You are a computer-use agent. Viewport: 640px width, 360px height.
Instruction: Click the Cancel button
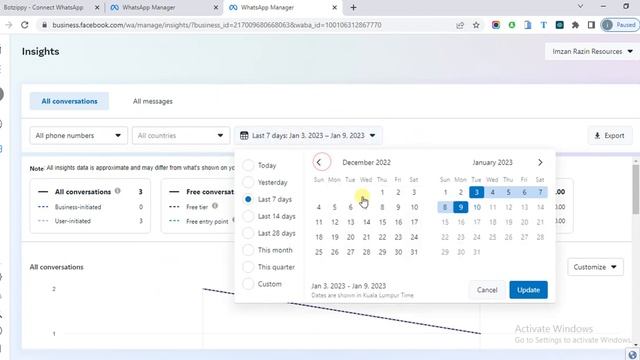pos(487,290)
